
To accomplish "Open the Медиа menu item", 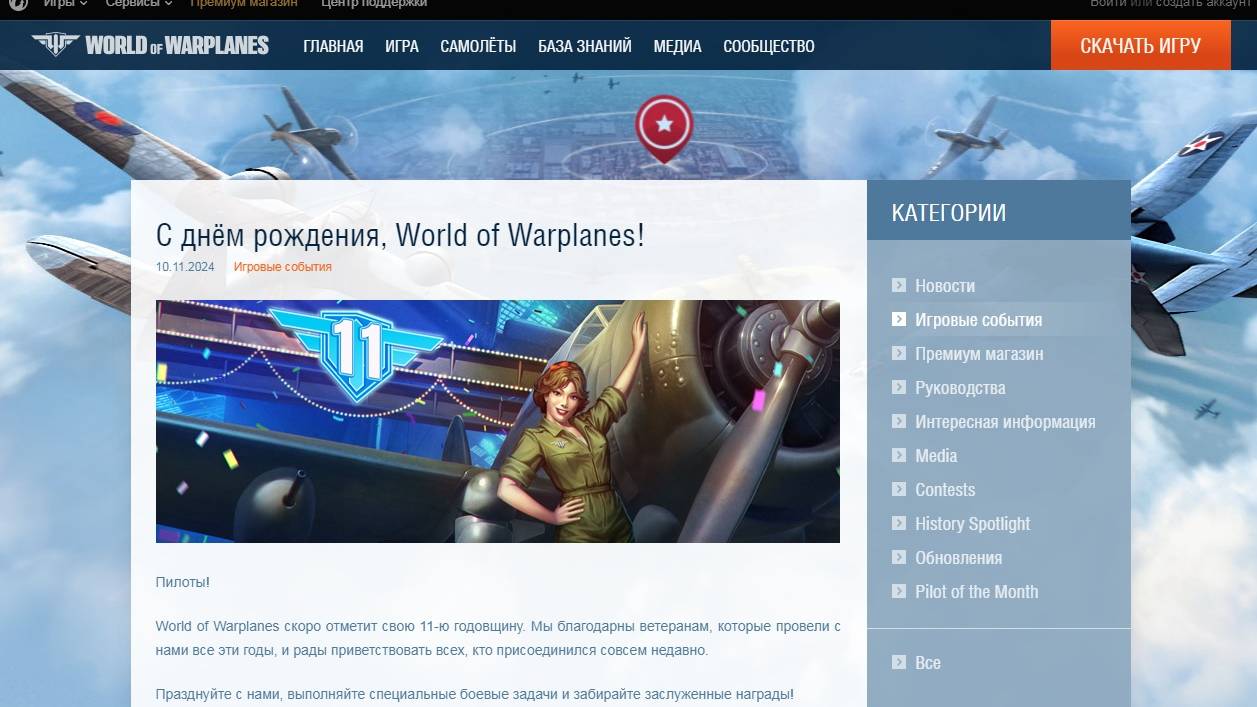I will click(x=678, y=46).
